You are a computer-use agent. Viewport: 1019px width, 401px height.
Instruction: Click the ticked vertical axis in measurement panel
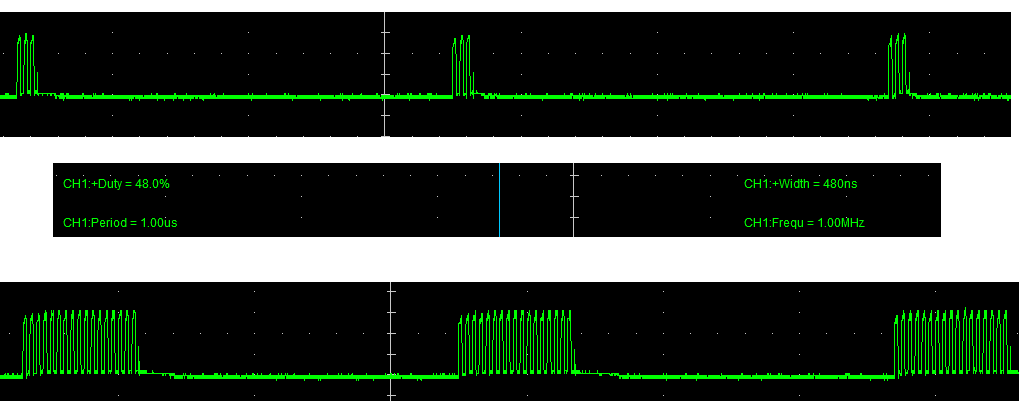click(x=573, y=200)
